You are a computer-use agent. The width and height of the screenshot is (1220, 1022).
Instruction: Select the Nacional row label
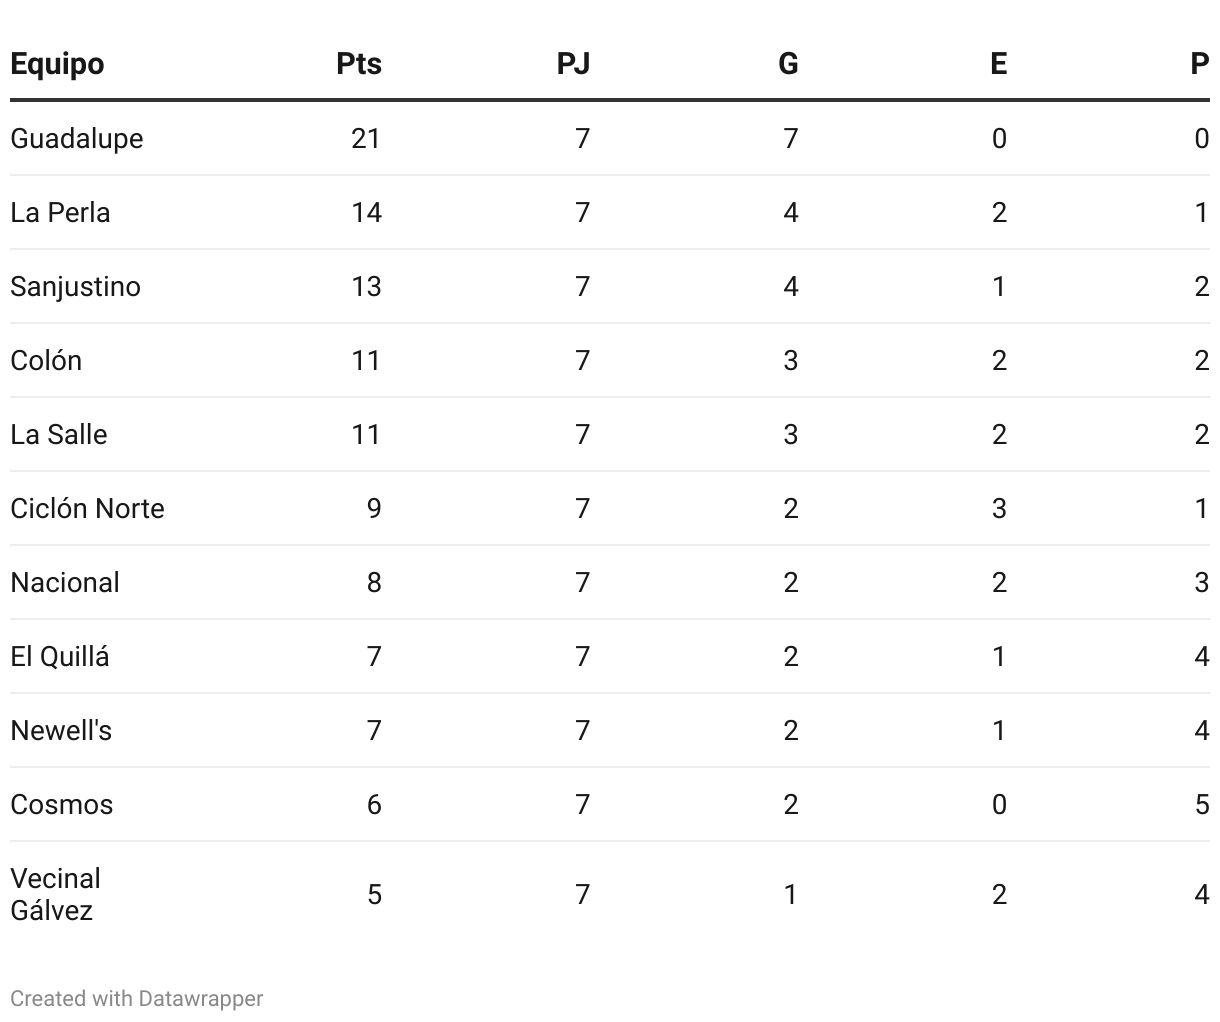coord(65,582)
